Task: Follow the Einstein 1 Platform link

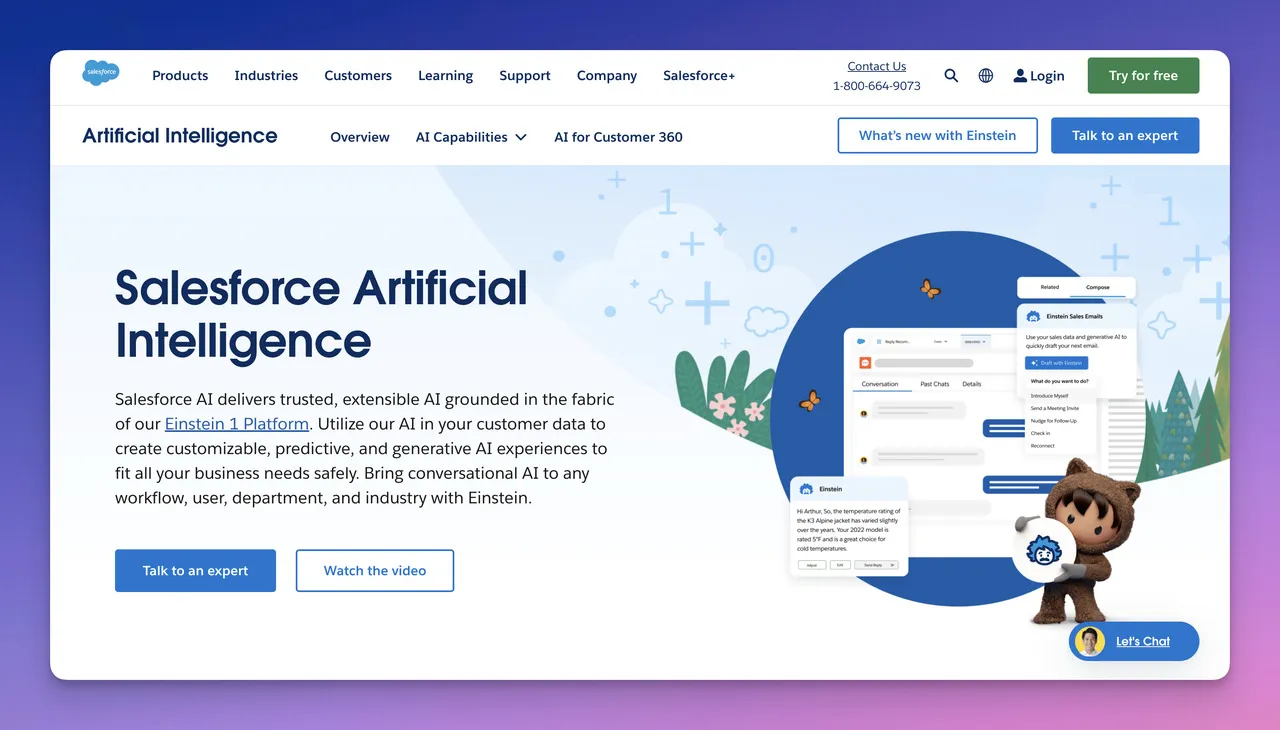Action: coord(237,424)
